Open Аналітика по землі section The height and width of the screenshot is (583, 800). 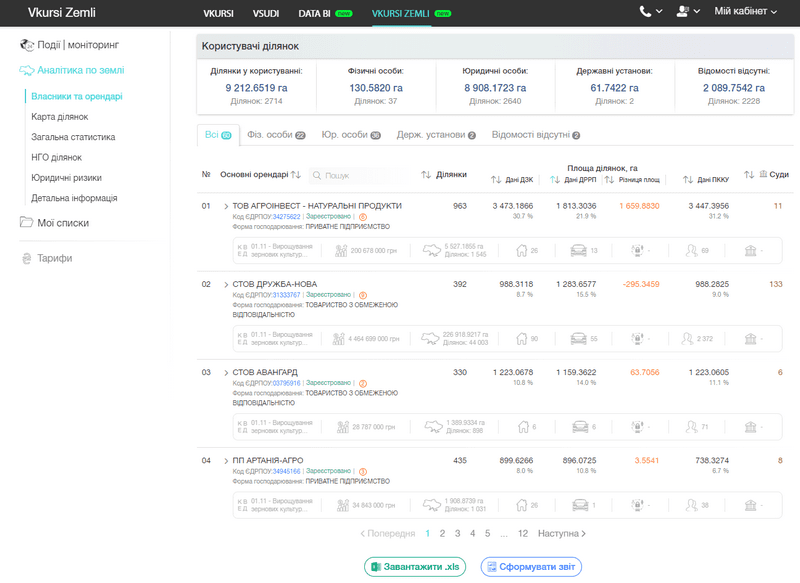(71, 70)
